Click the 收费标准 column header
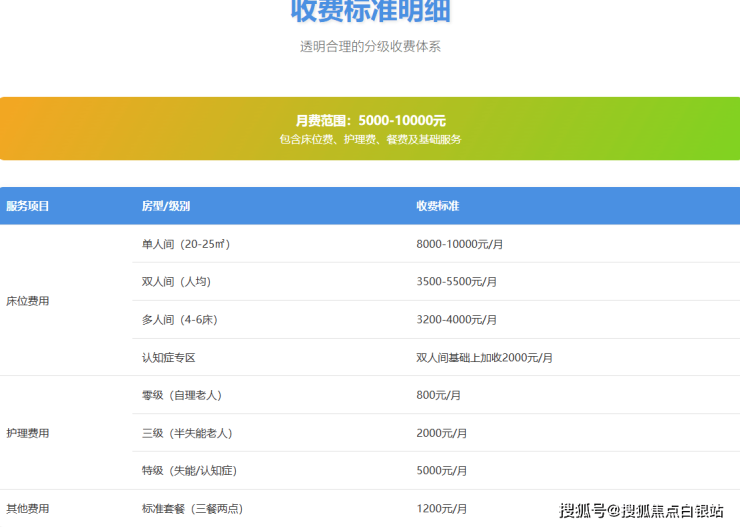The height and width of the screenshot is (527, 740). click(x=438, y=206)
